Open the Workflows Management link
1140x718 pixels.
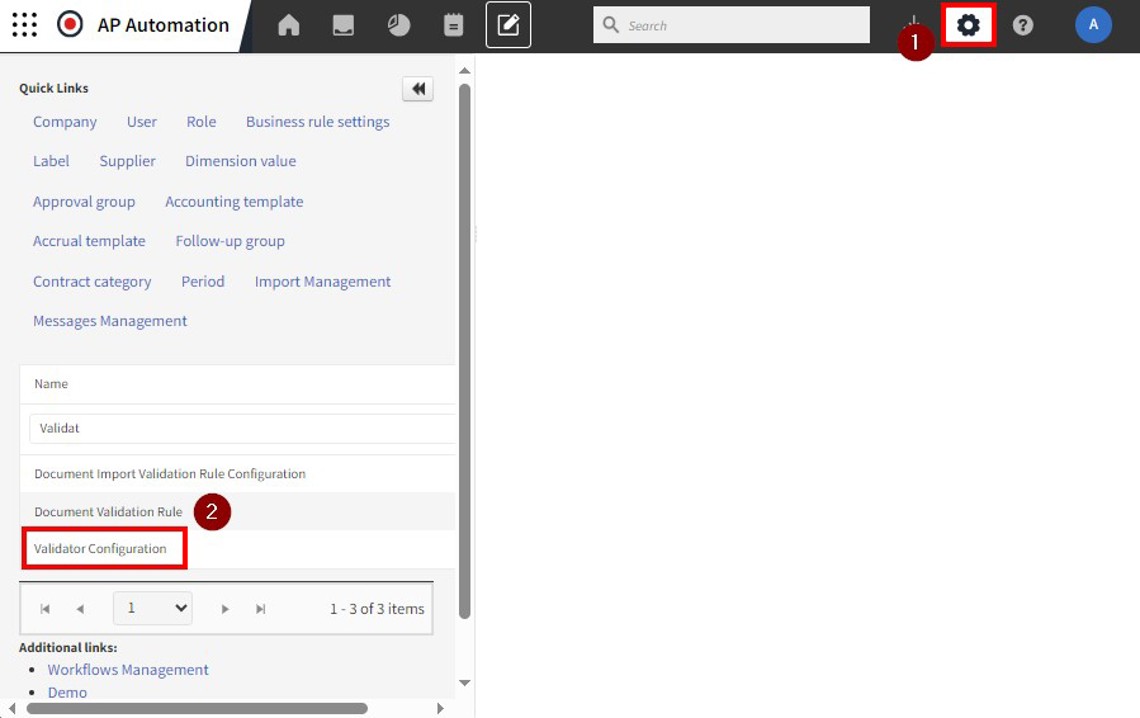click(x=128, y=670)
